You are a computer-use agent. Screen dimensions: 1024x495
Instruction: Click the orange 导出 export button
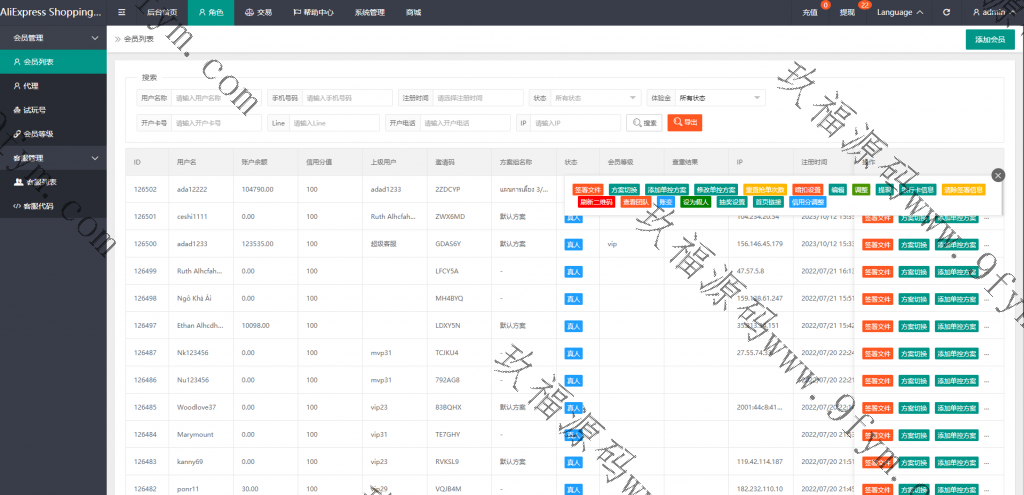point(685,122)
